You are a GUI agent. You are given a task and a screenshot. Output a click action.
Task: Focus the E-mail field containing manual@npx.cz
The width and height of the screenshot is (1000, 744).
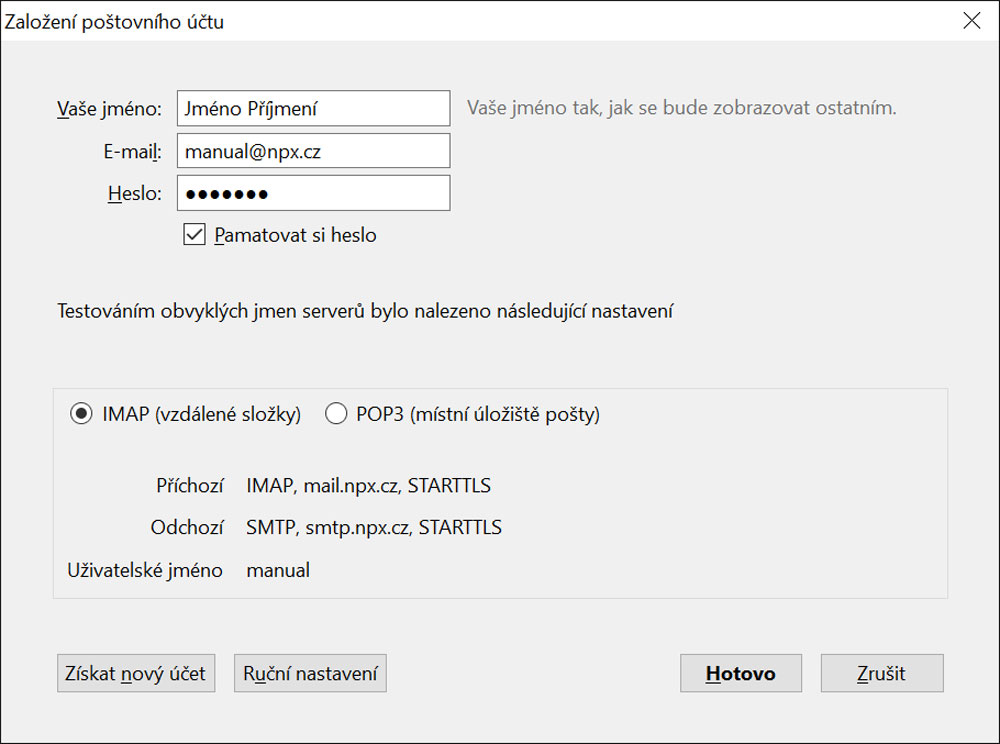(x=313, y=151)
